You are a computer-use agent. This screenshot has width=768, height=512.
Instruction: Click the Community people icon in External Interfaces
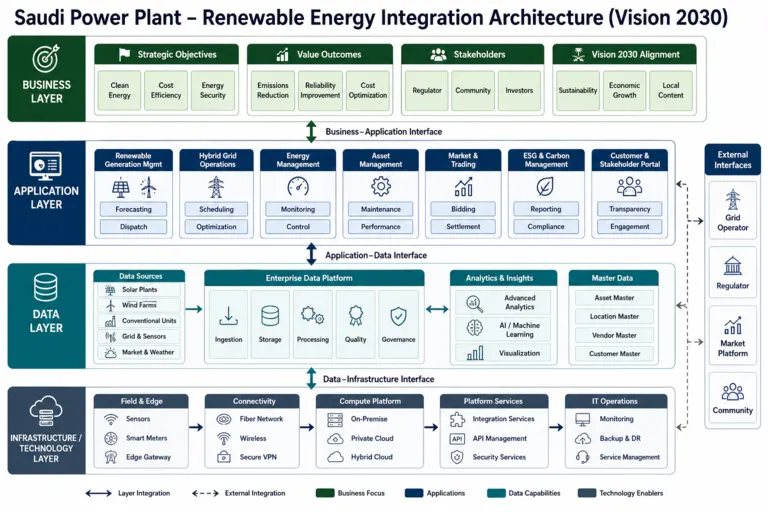pyautogui.click(x=733, y=392)
